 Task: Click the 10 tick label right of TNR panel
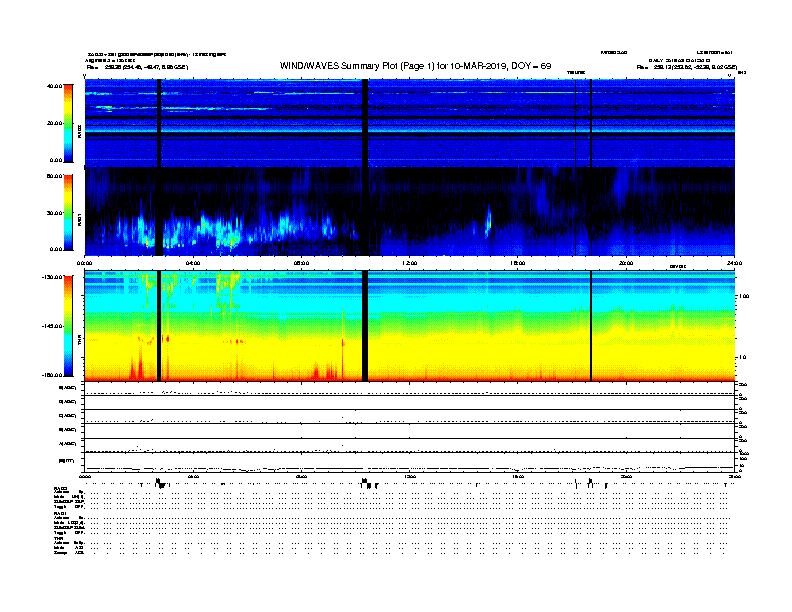point(743,358)
